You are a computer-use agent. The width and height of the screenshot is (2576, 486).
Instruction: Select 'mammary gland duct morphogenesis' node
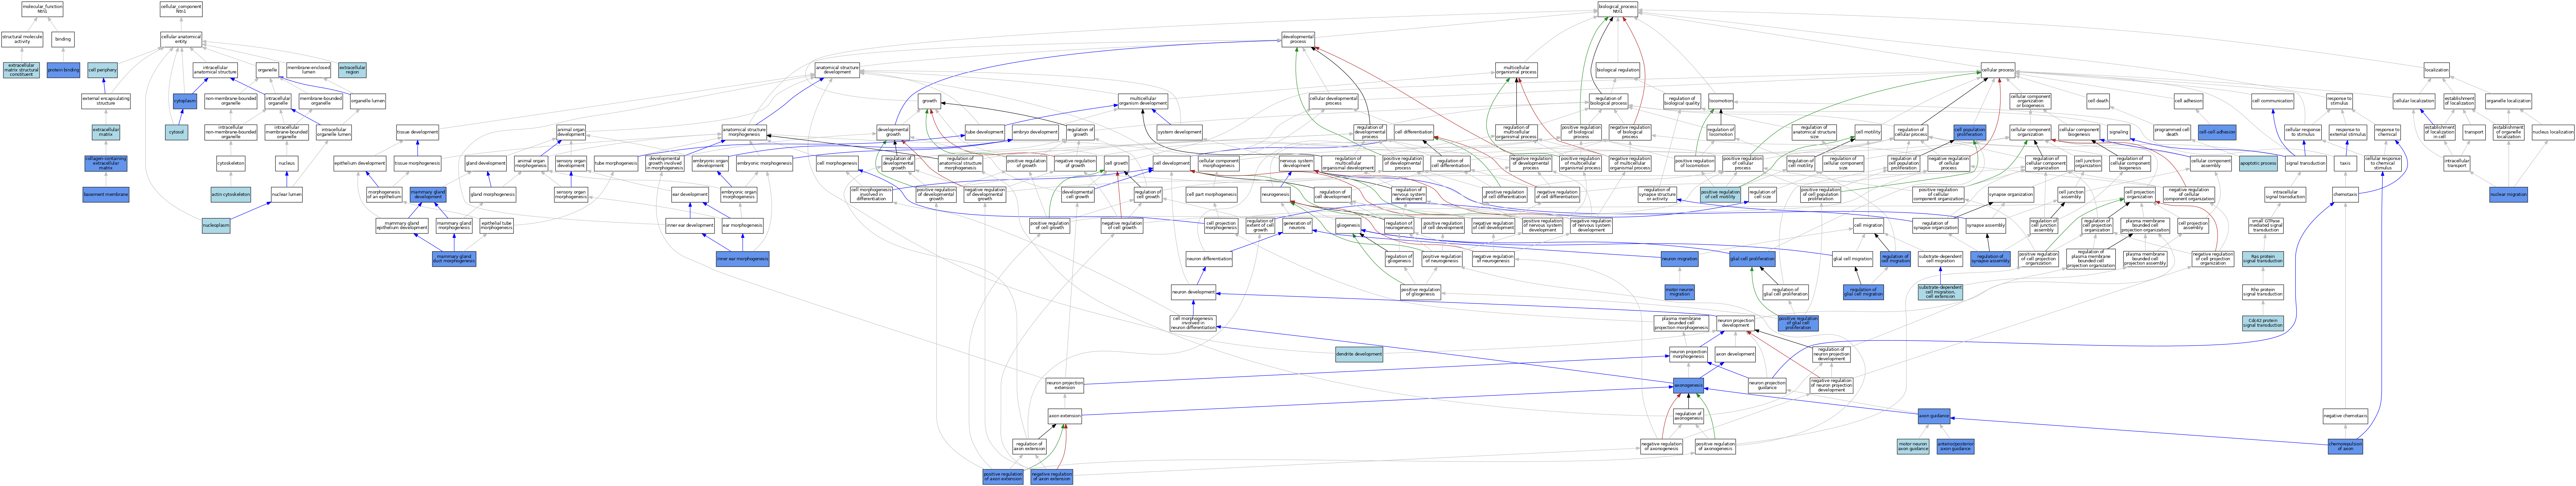[454, 259]
